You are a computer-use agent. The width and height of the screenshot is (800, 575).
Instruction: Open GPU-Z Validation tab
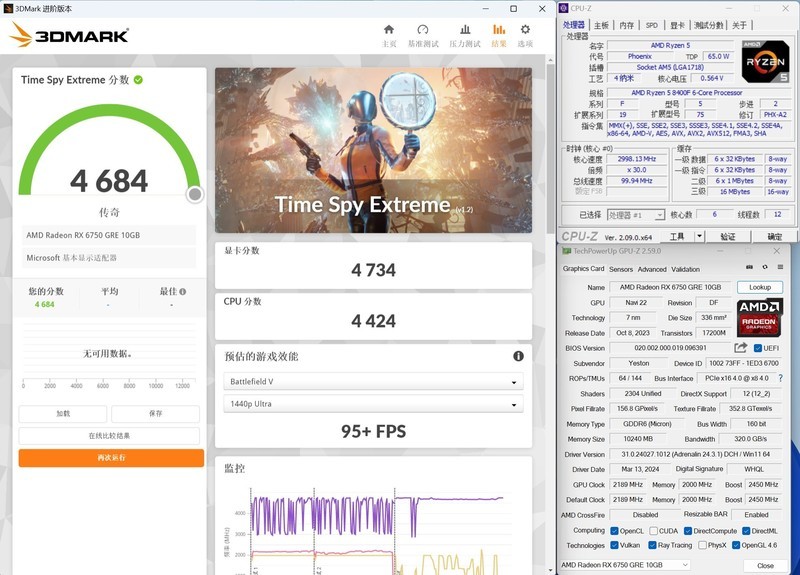(x=685, y=269)
